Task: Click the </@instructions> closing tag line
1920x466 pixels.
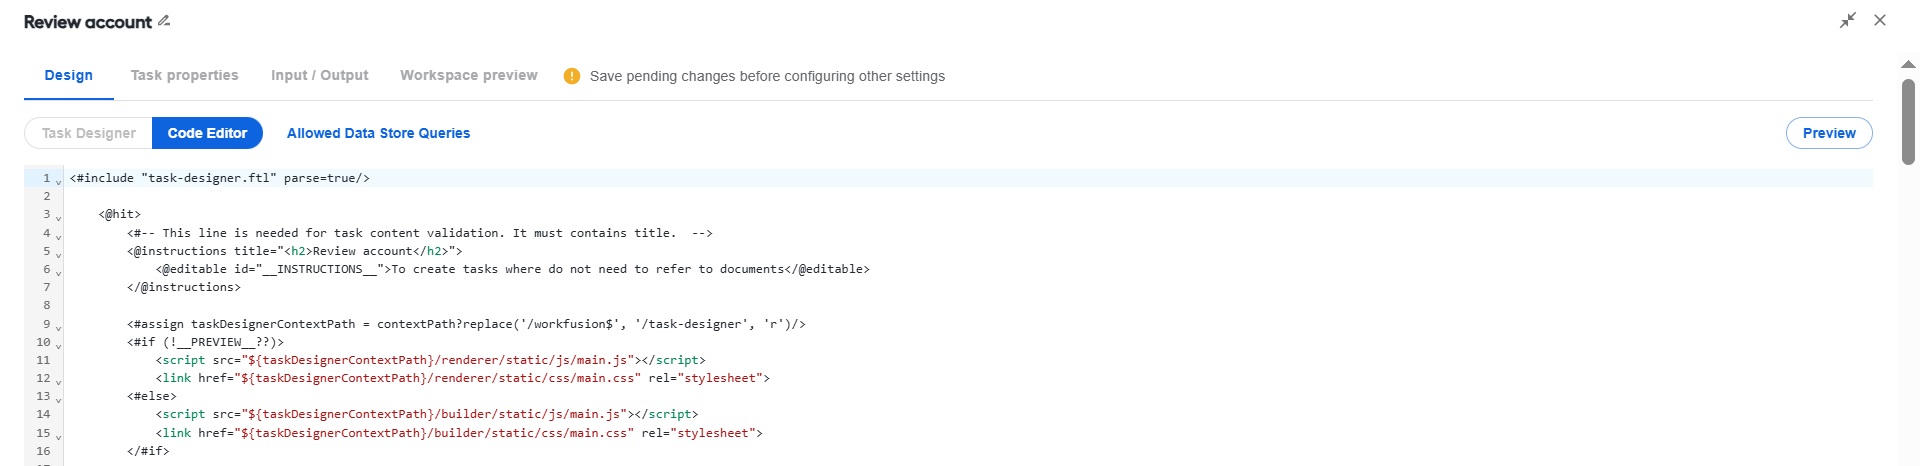Action: point(184,287)
